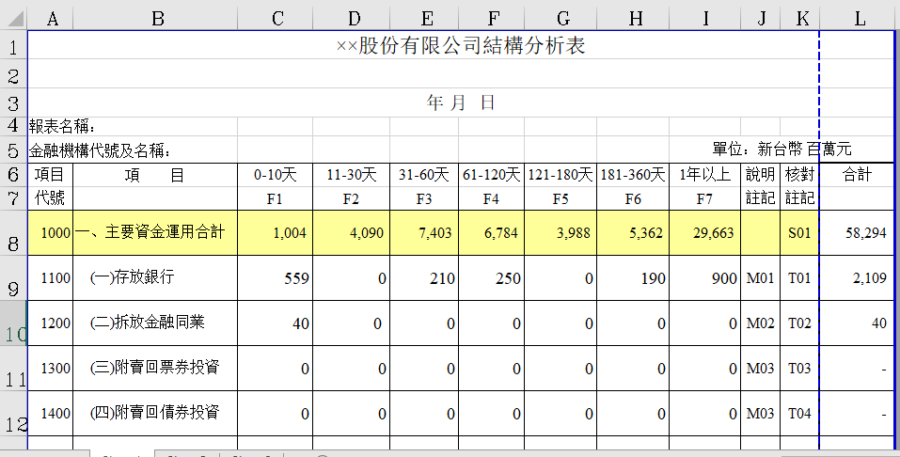The width and height of the screenshot is (900, 457).
Task: Select column A header
Action: (51, 18)
